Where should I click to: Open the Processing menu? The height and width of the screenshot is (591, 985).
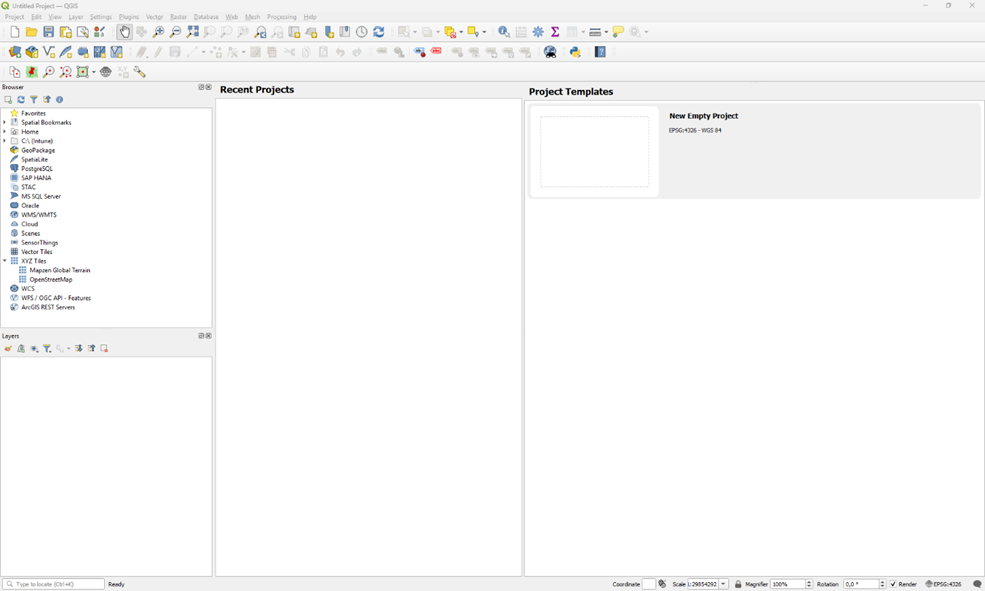pos(281,17)
